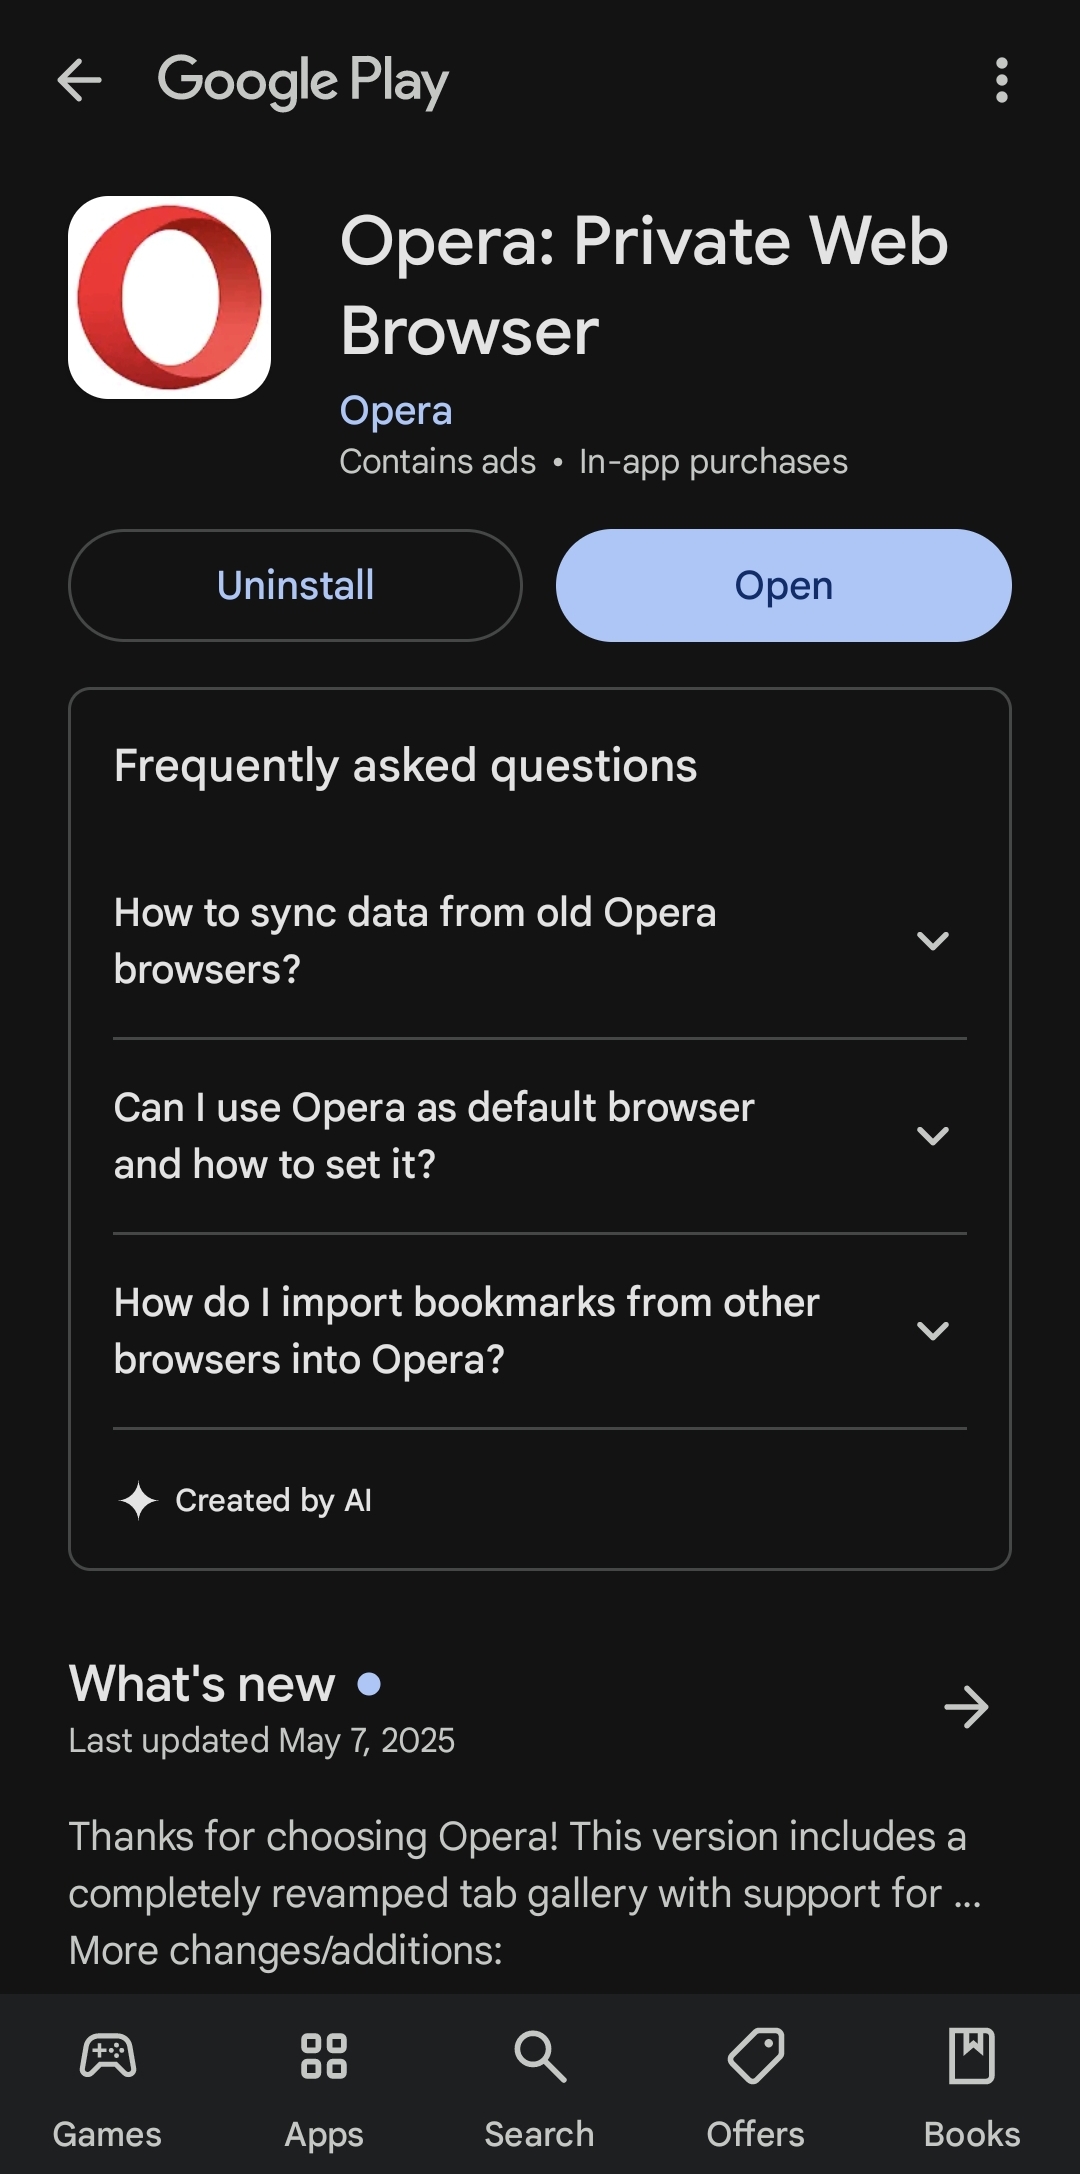The height and width of the screenshot is (2174, 1080).
Task: Tap the Offers tag icon
Action: pos(756,2056)
